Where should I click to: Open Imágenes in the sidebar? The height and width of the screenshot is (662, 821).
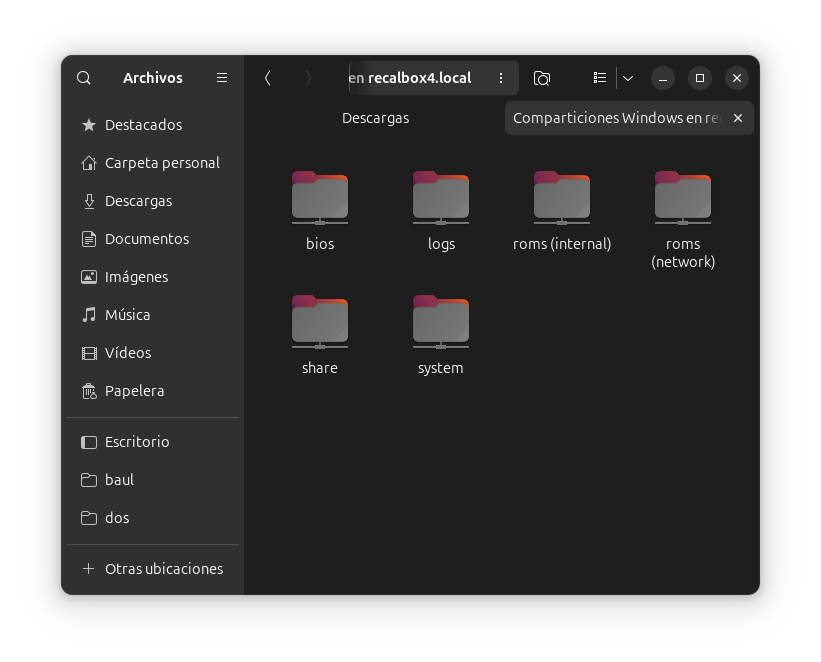coord(153,277)
